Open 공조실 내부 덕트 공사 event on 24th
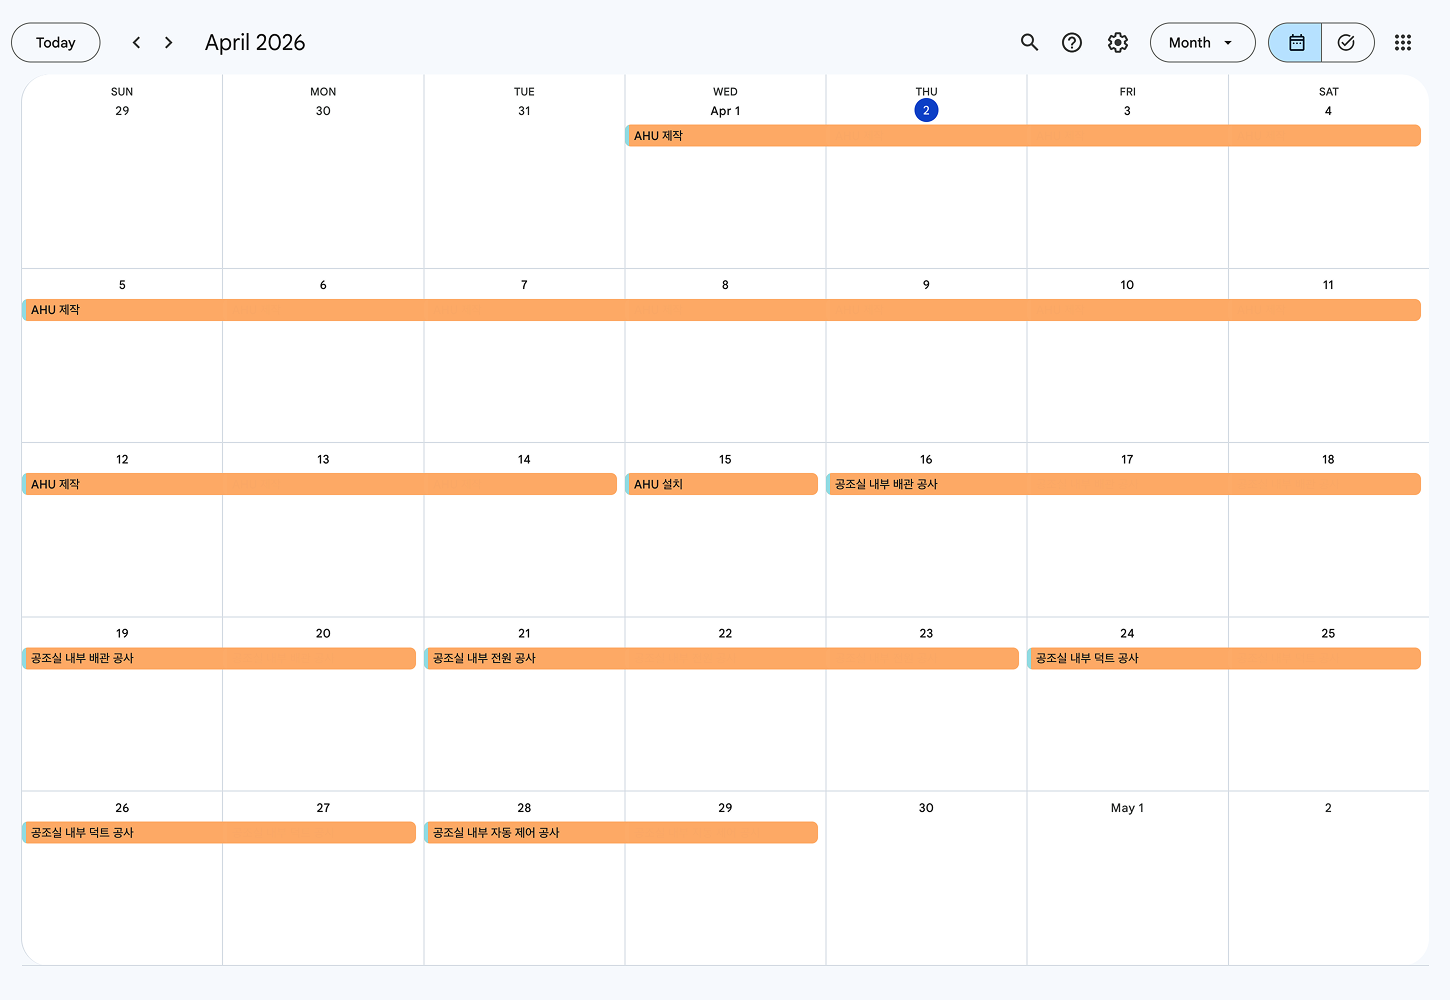1450x1000 pixels. pos(1224,658)
